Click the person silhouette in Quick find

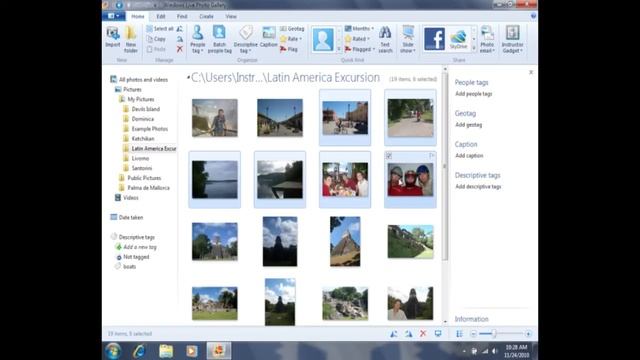[x=323, y=39]
